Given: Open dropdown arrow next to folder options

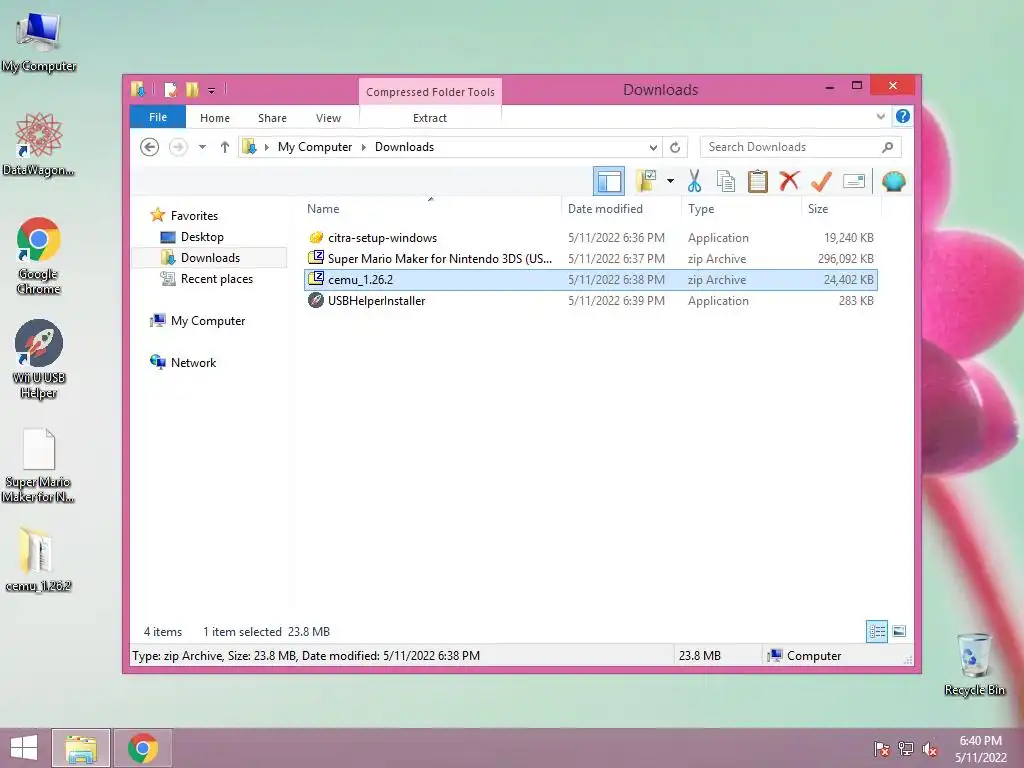Looking at the screenshot, I should pyautogui.click(x=670, y=181).
